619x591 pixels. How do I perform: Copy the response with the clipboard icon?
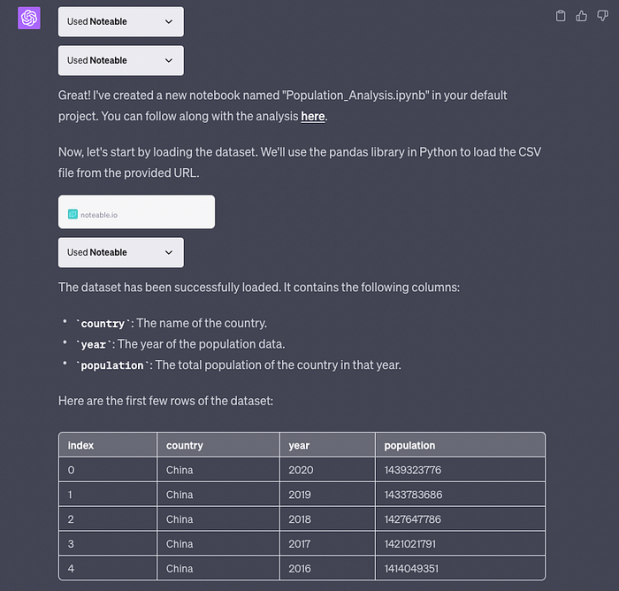560,16
